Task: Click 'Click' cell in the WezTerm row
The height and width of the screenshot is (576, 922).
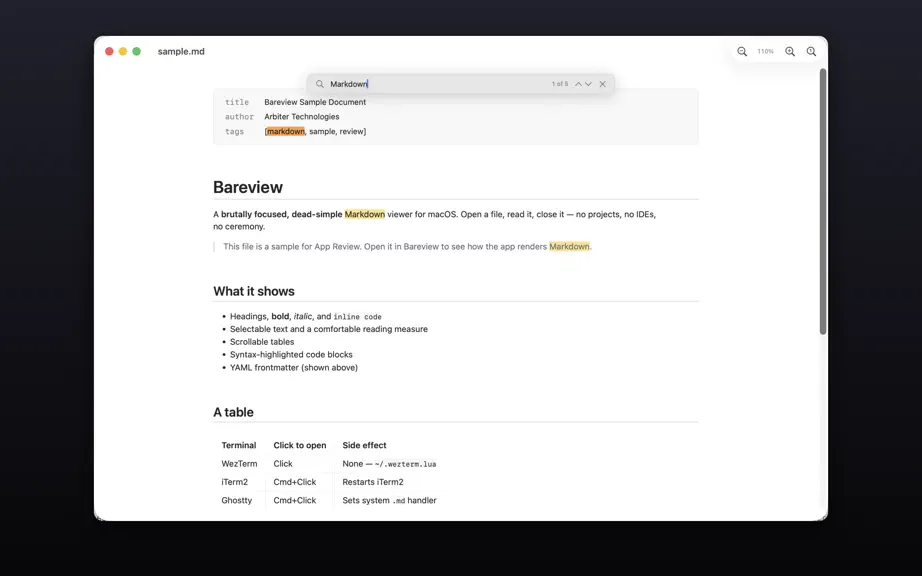Action: point(283,464)
